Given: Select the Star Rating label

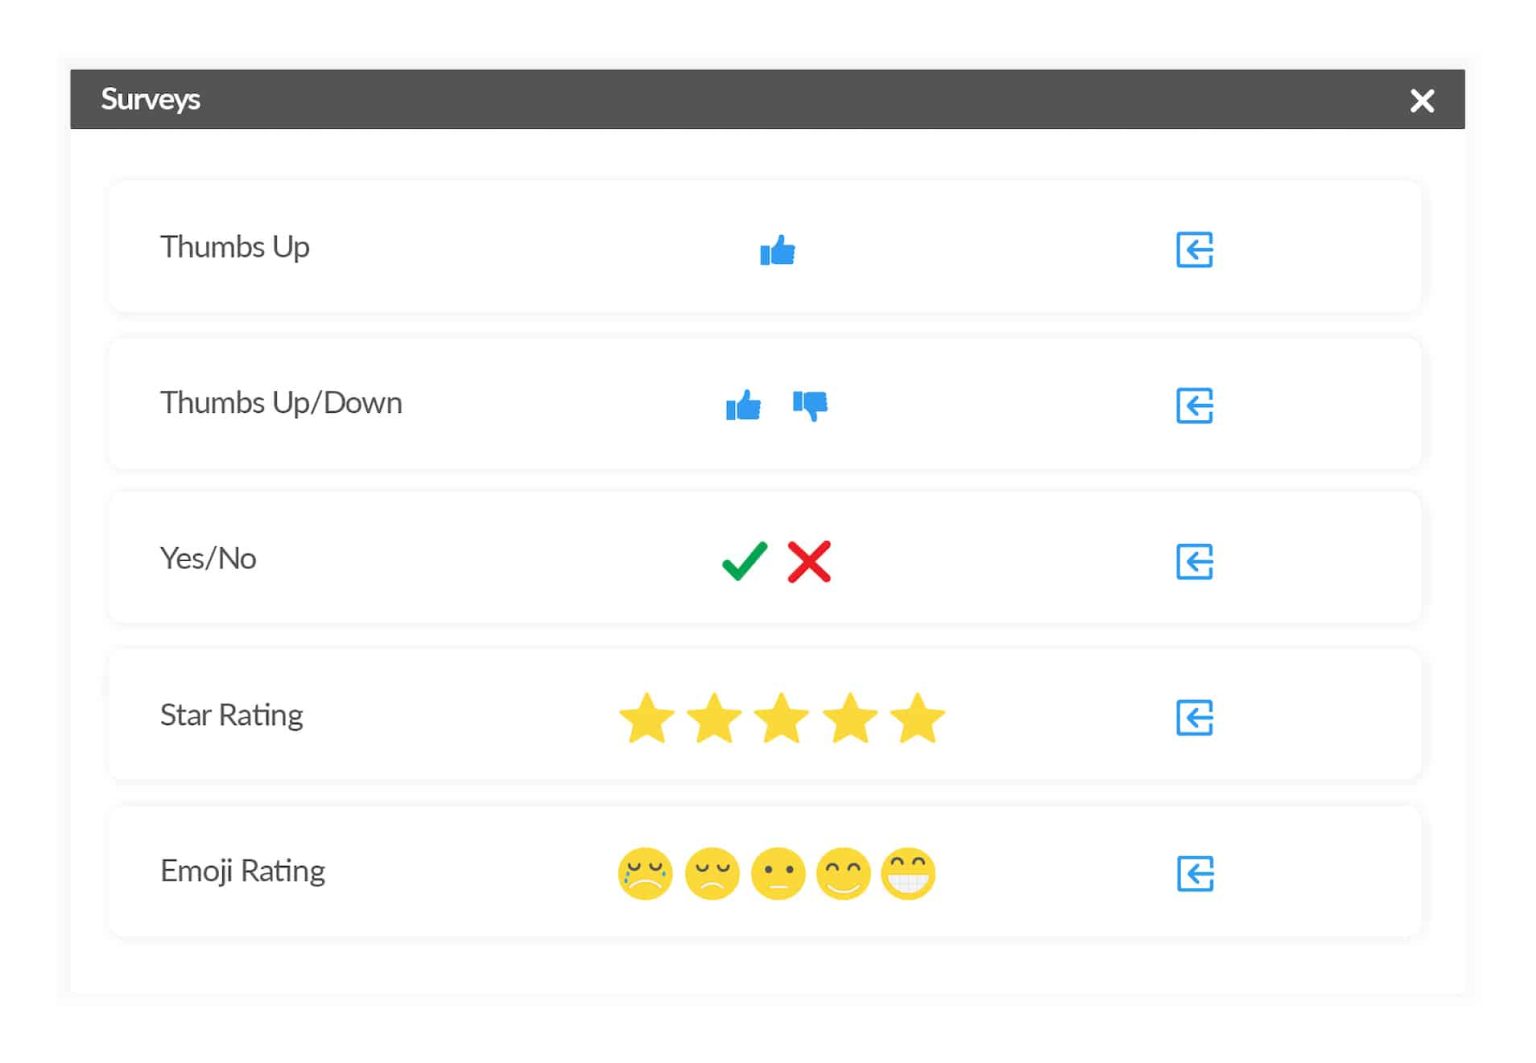Looking at the screenshot, I should click(x=231, y=715).
